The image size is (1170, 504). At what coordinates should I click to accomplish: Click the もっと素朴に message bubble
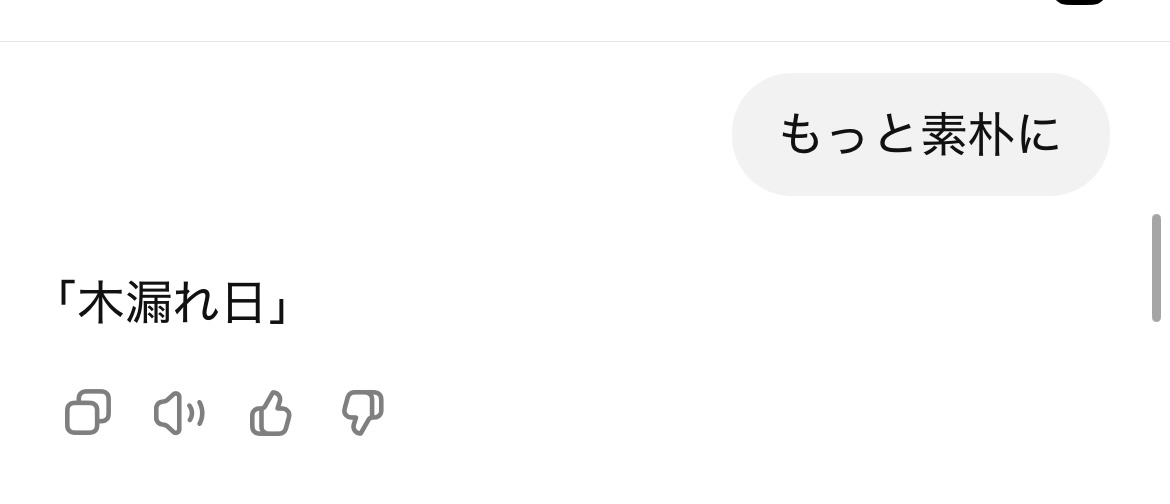click(920, 134)
